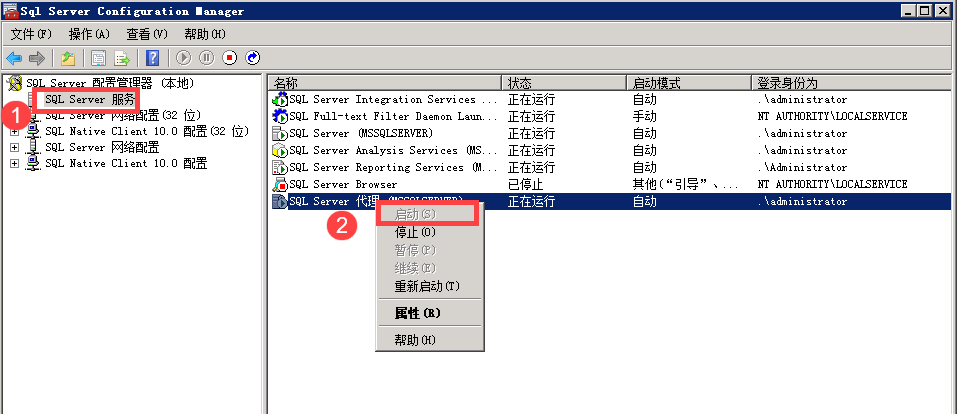Select SQL Full-text Filter Daemon Launcher row name

(x=394, y=116)
